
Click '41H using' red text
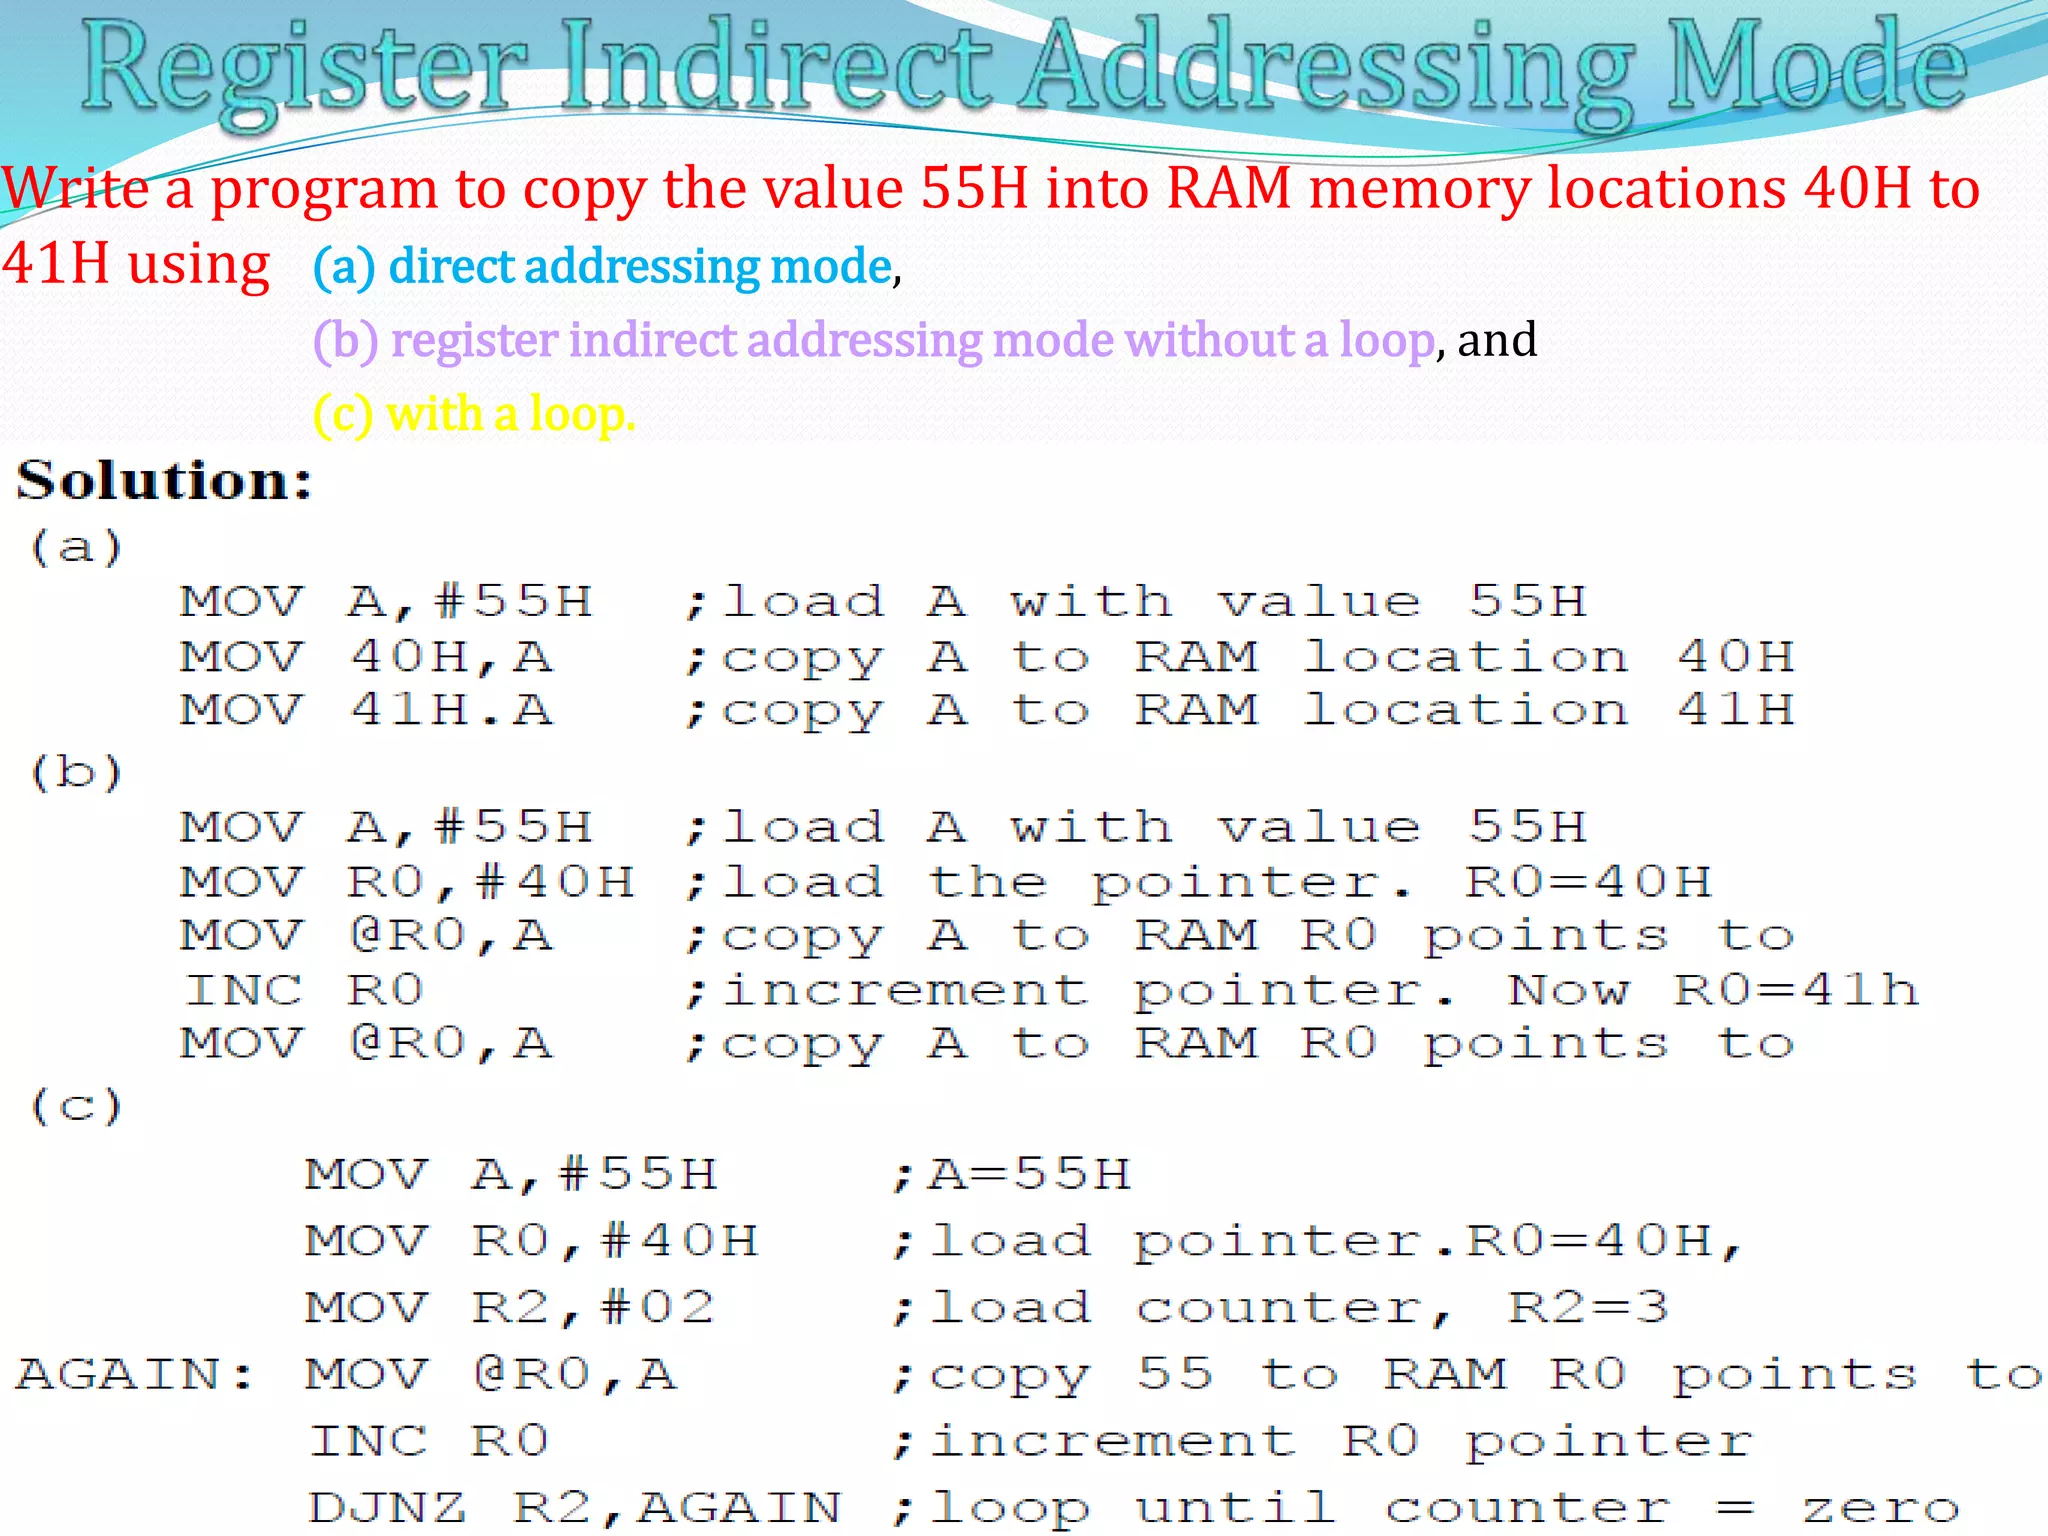[135, 264]
